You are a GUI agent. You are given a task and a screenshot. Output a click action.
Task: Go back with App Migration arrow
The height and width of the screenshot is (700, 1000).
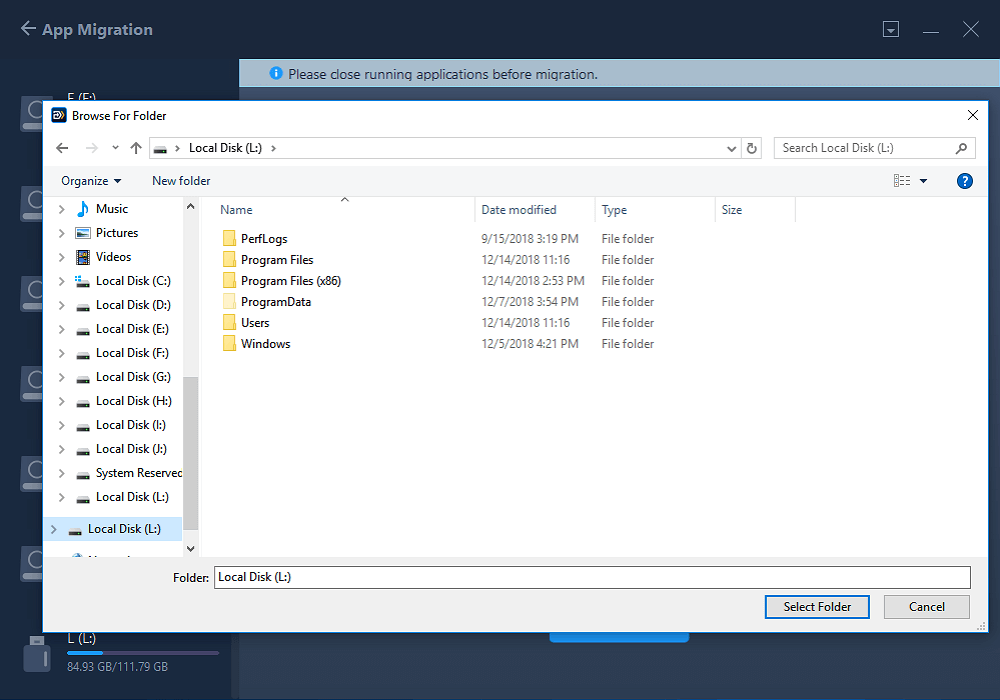27,29
